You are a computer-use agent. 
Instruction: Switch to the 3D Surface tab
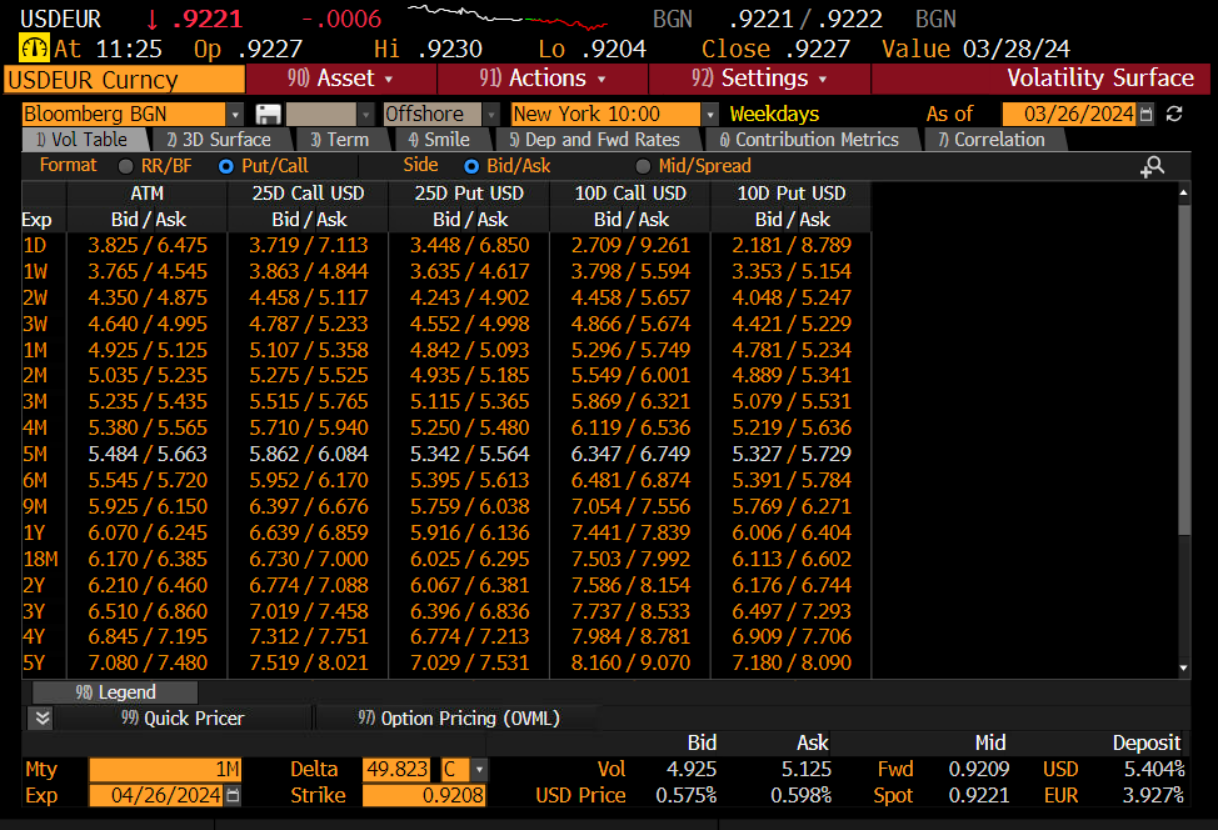[x=219, y=140]
